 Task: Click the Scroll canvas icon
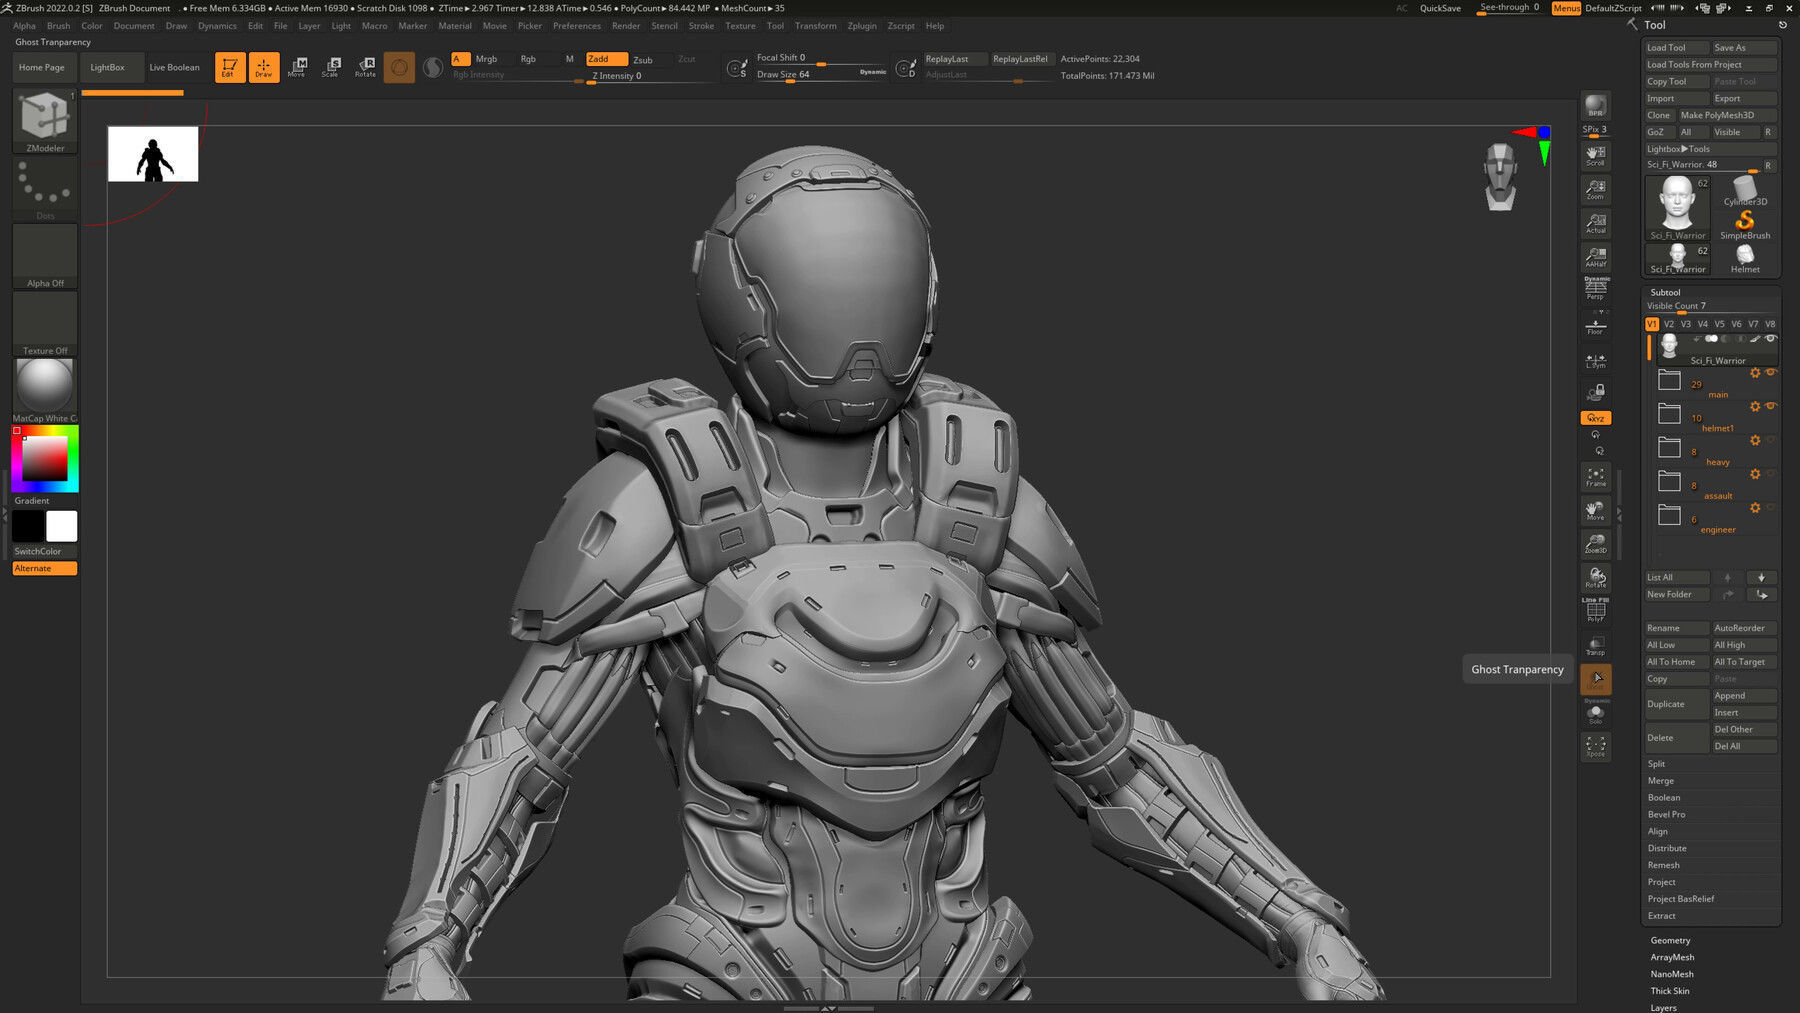1596,155
